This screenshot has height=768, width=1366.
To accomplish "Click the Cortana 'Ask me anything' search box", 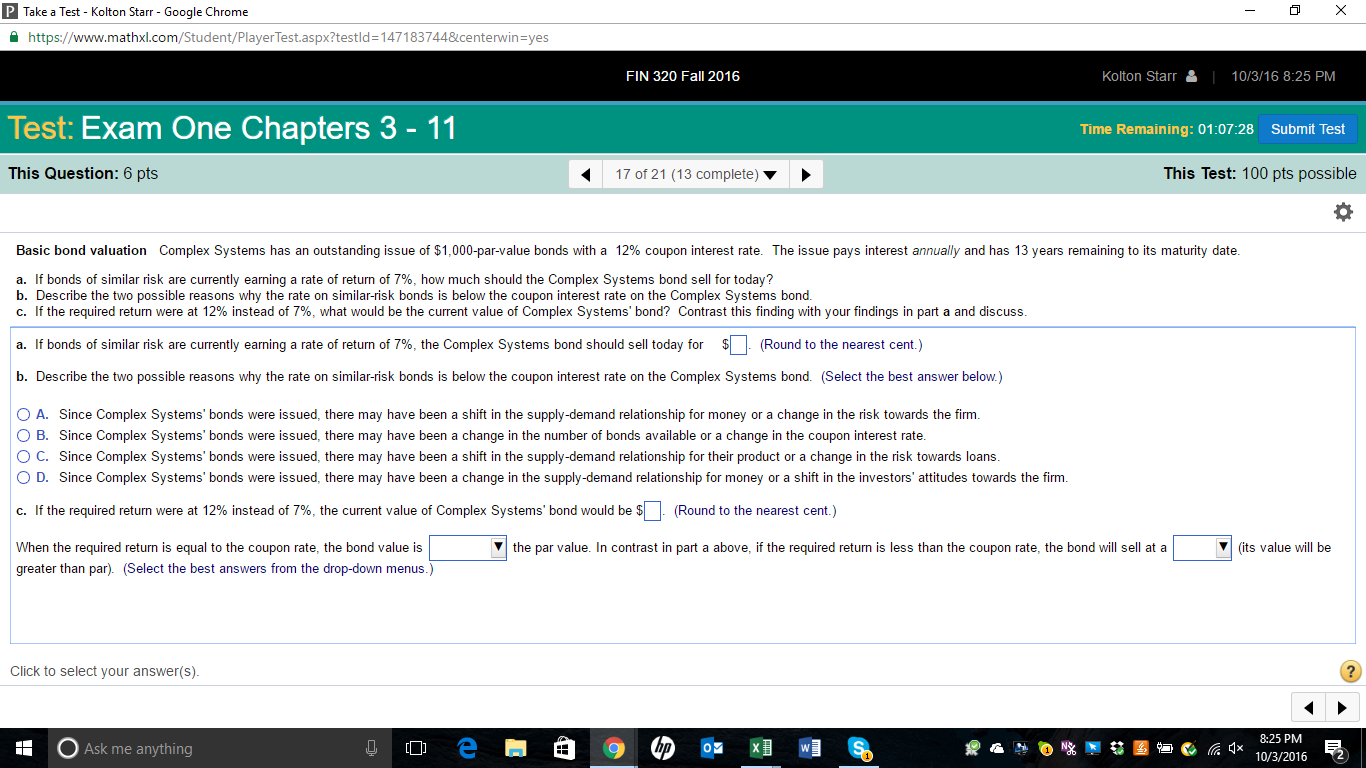I will 220,748.
